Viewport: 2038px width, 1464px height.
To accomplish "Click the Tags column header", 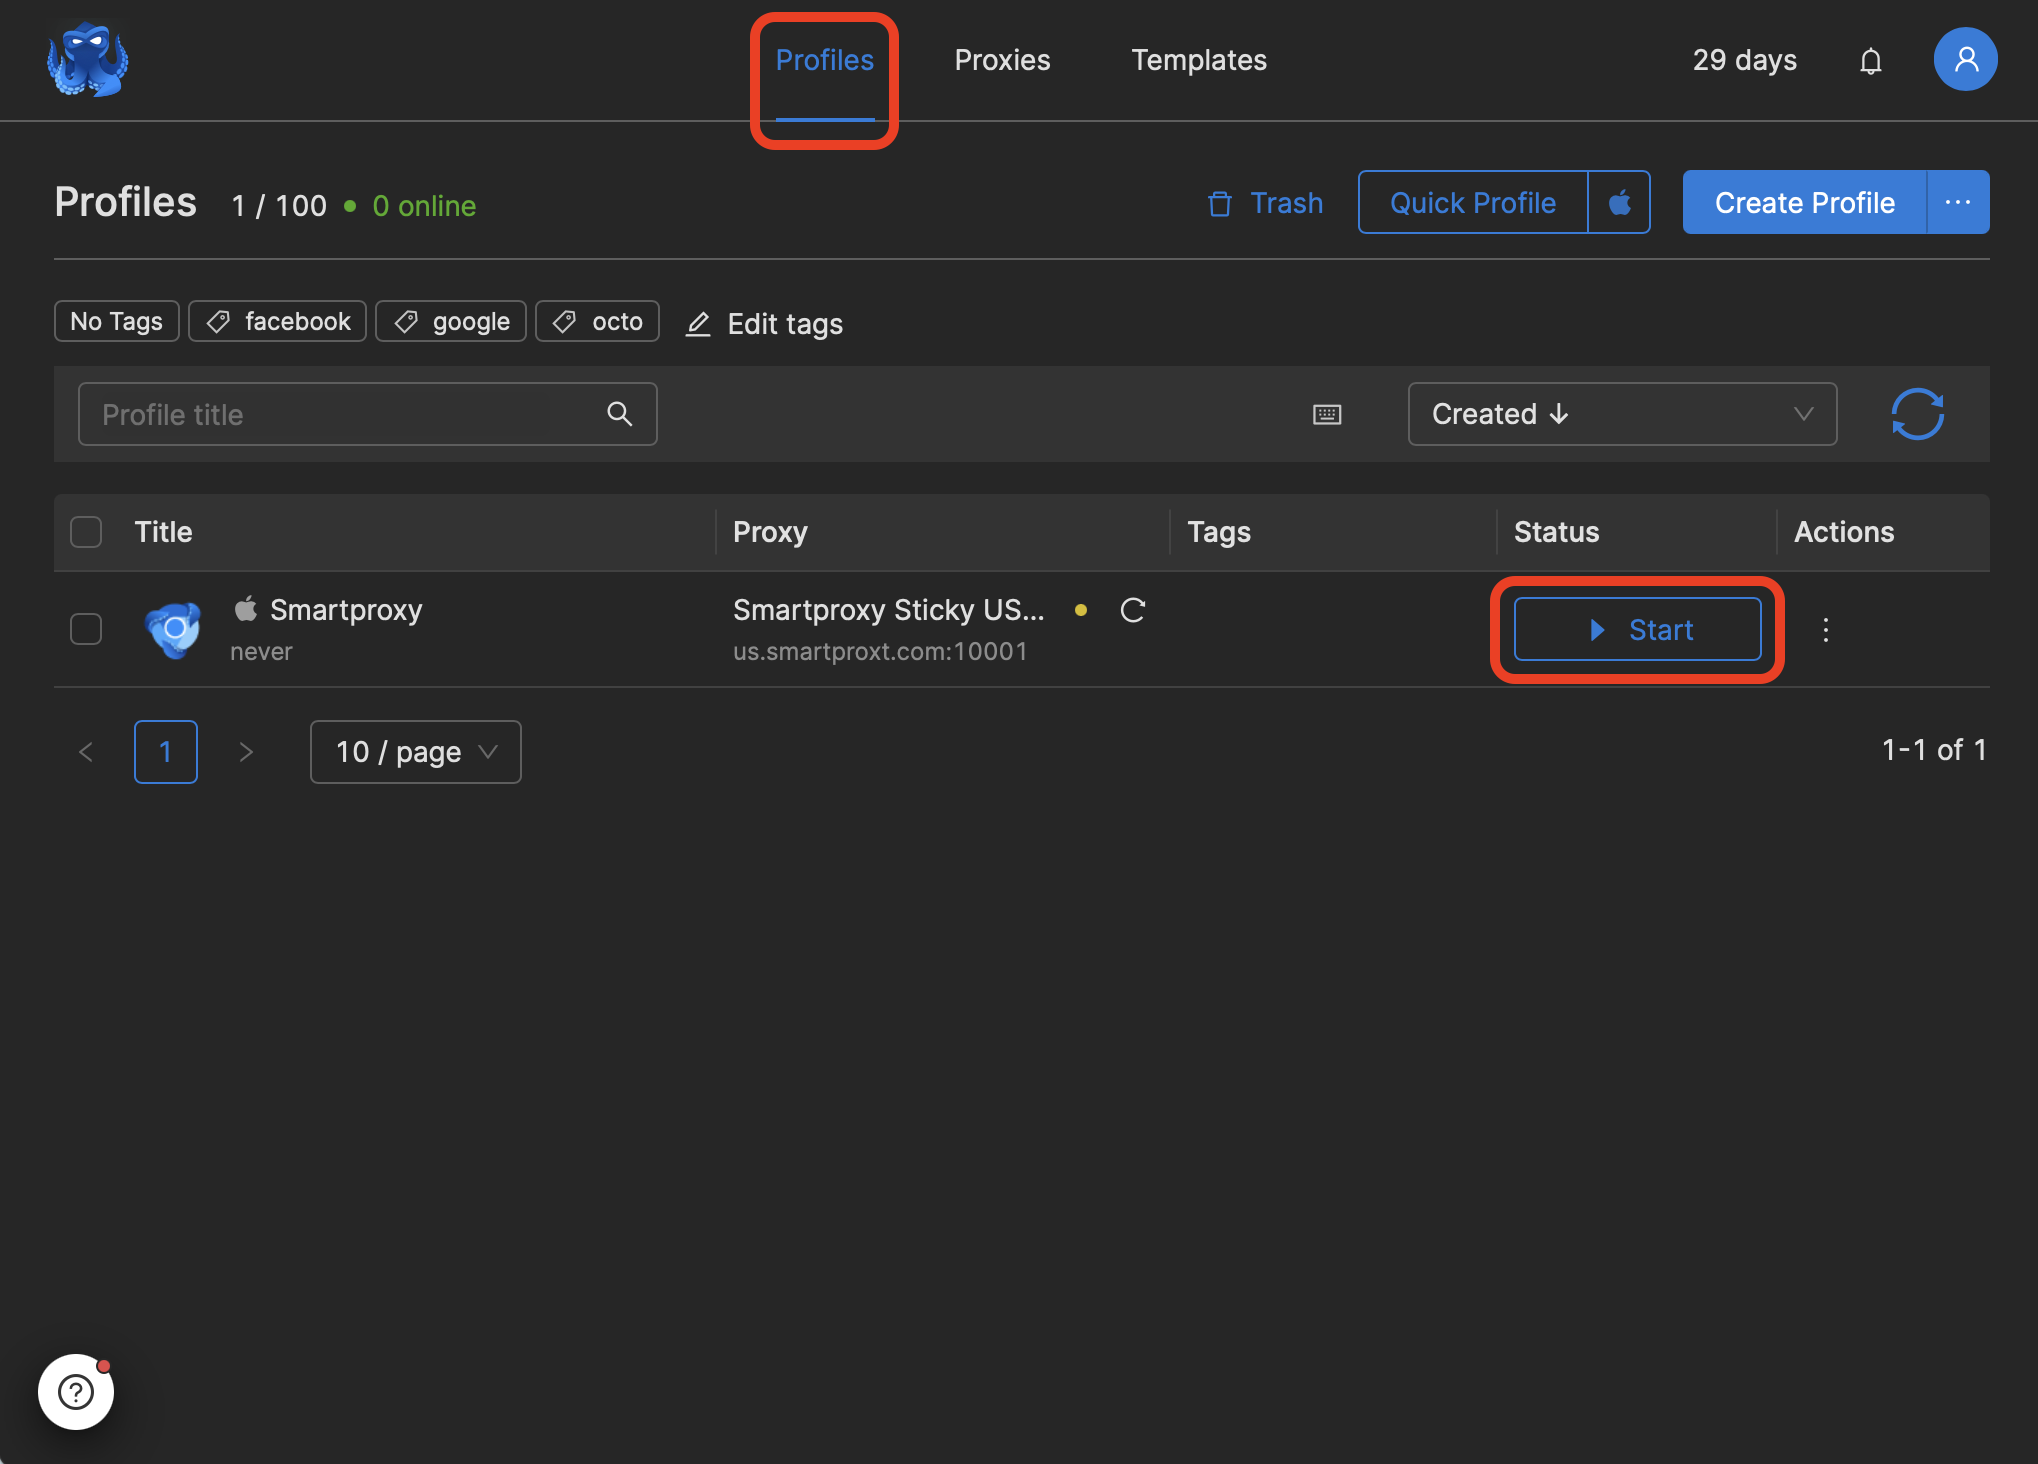I will pyautogui.click(x=1219, y=532).
